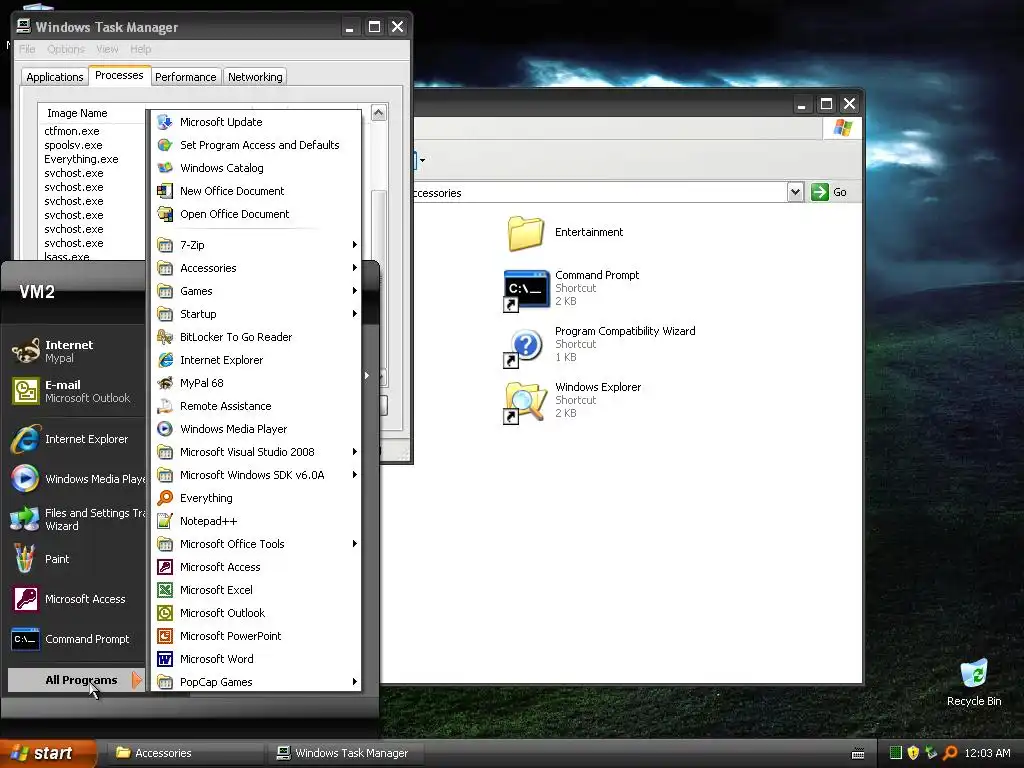The height and width of the screenshot is (768, 1024).
Task: Open the address bar dropdown arrow
Action: (x=795, y=192)
